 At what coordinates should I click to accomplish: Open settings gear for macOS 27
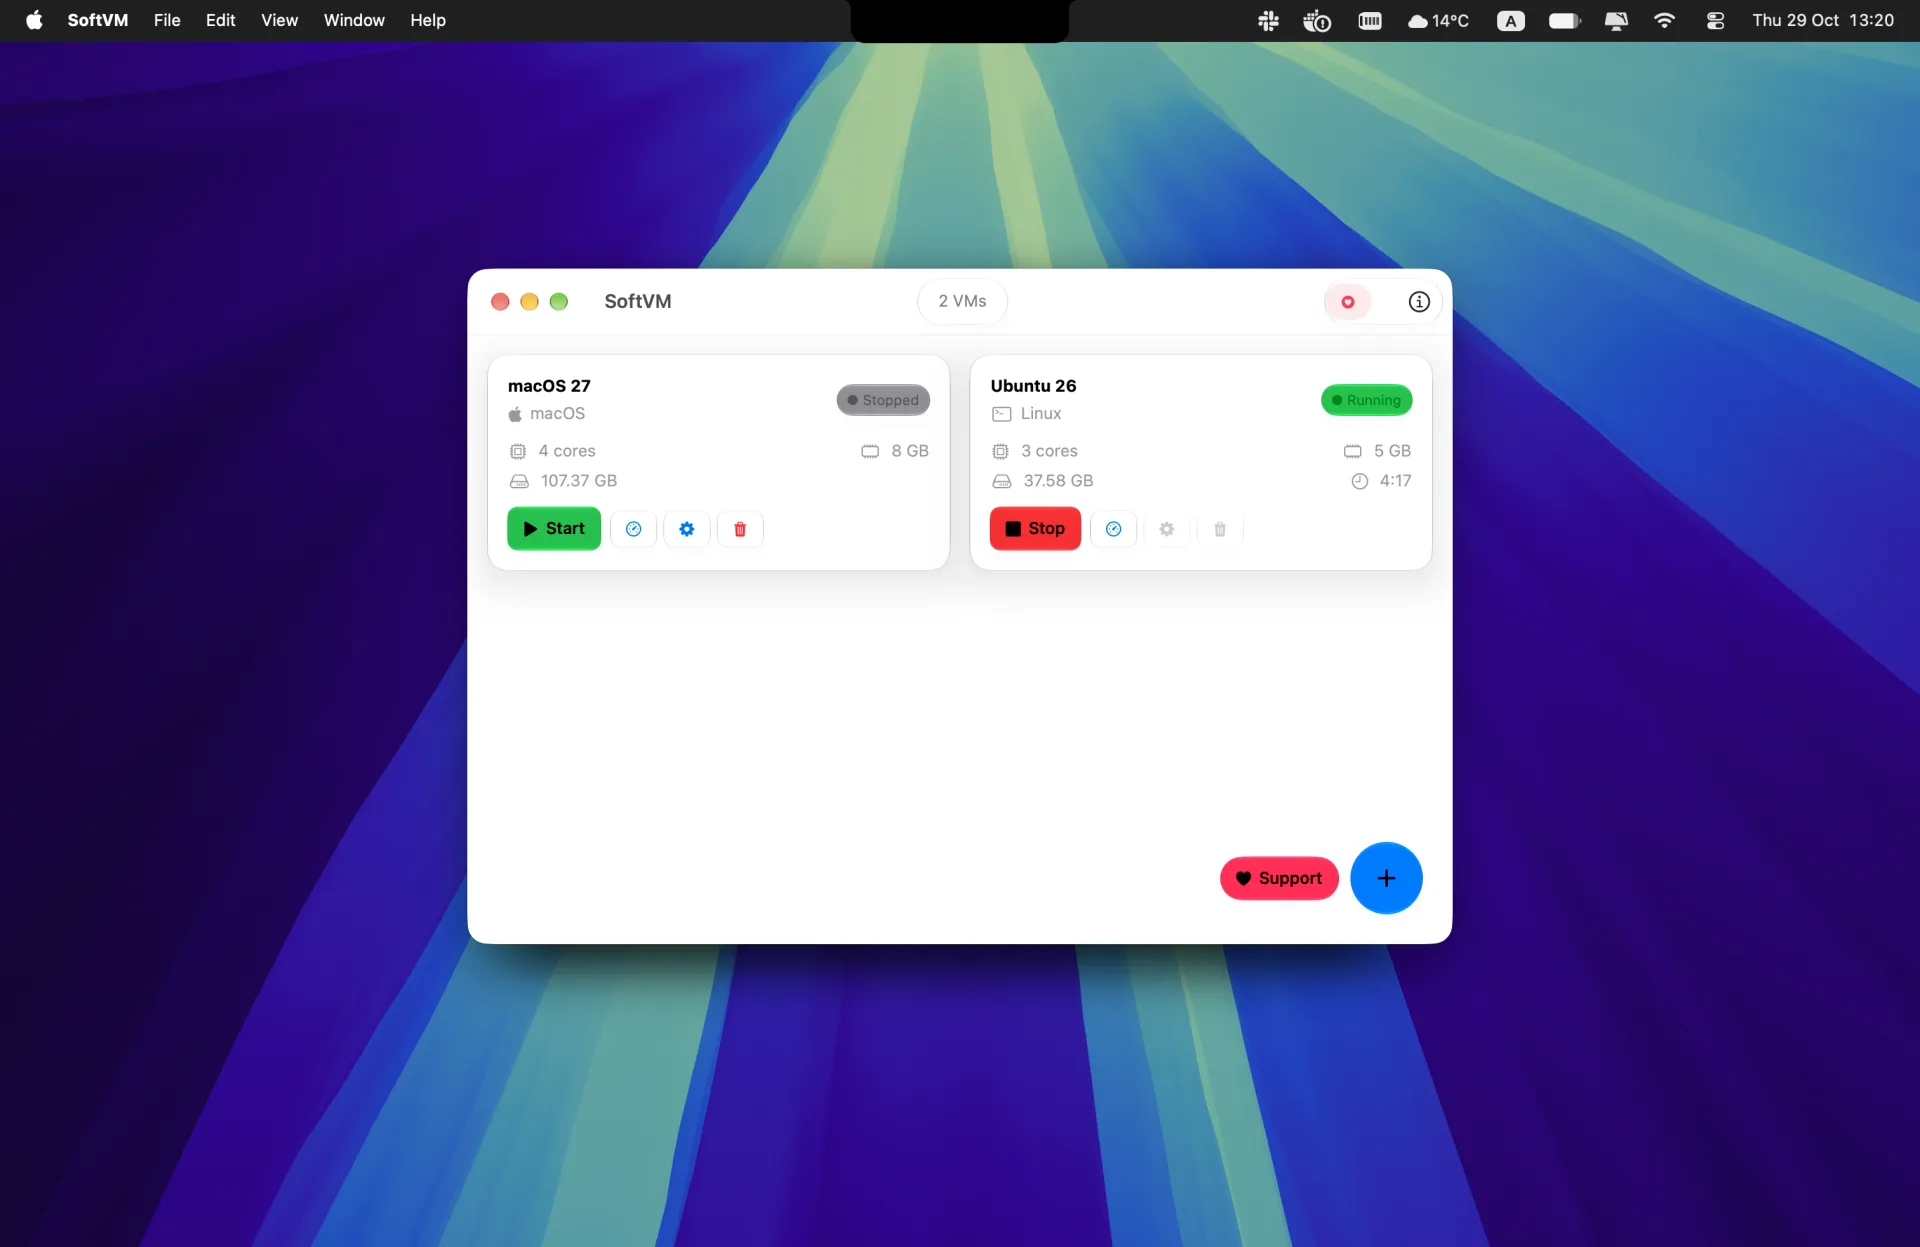click(x=687, y=529)
